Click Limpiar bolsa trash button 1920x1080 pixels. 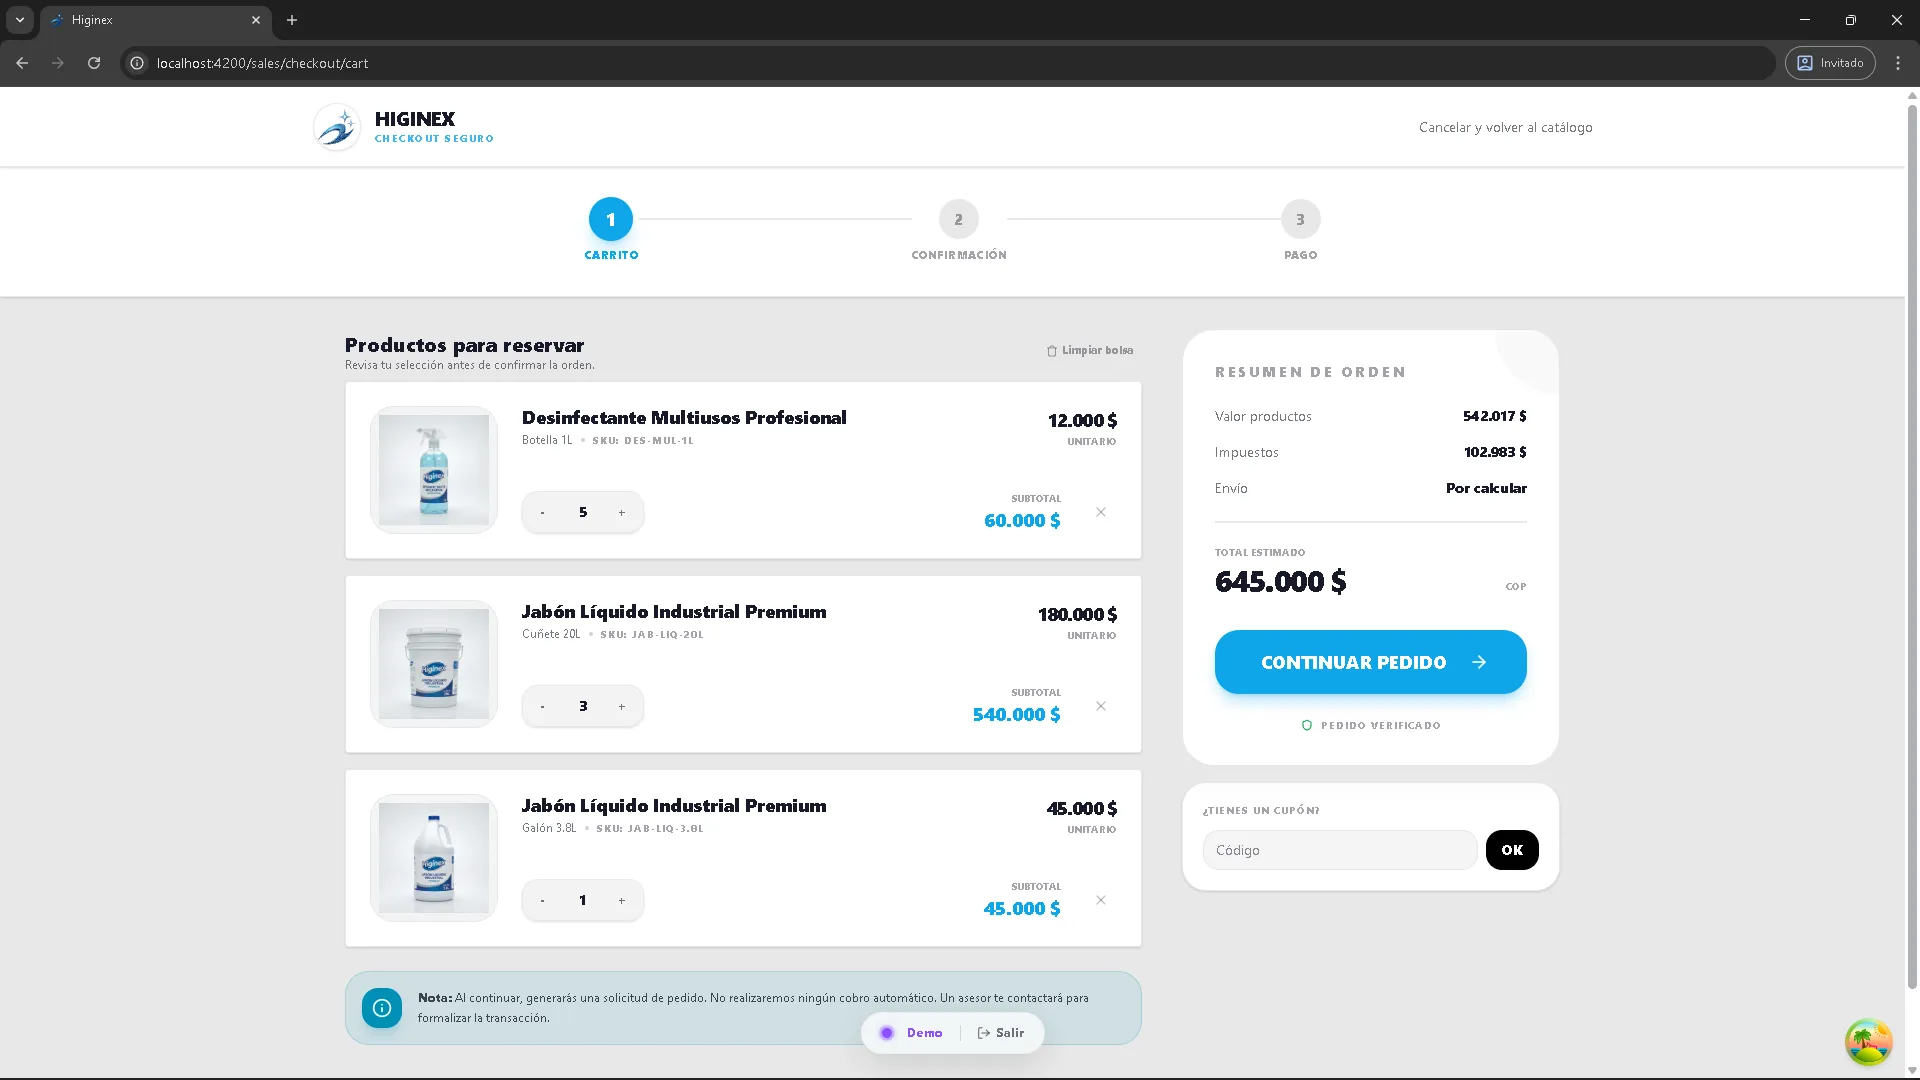click(x=1089, y=351)
